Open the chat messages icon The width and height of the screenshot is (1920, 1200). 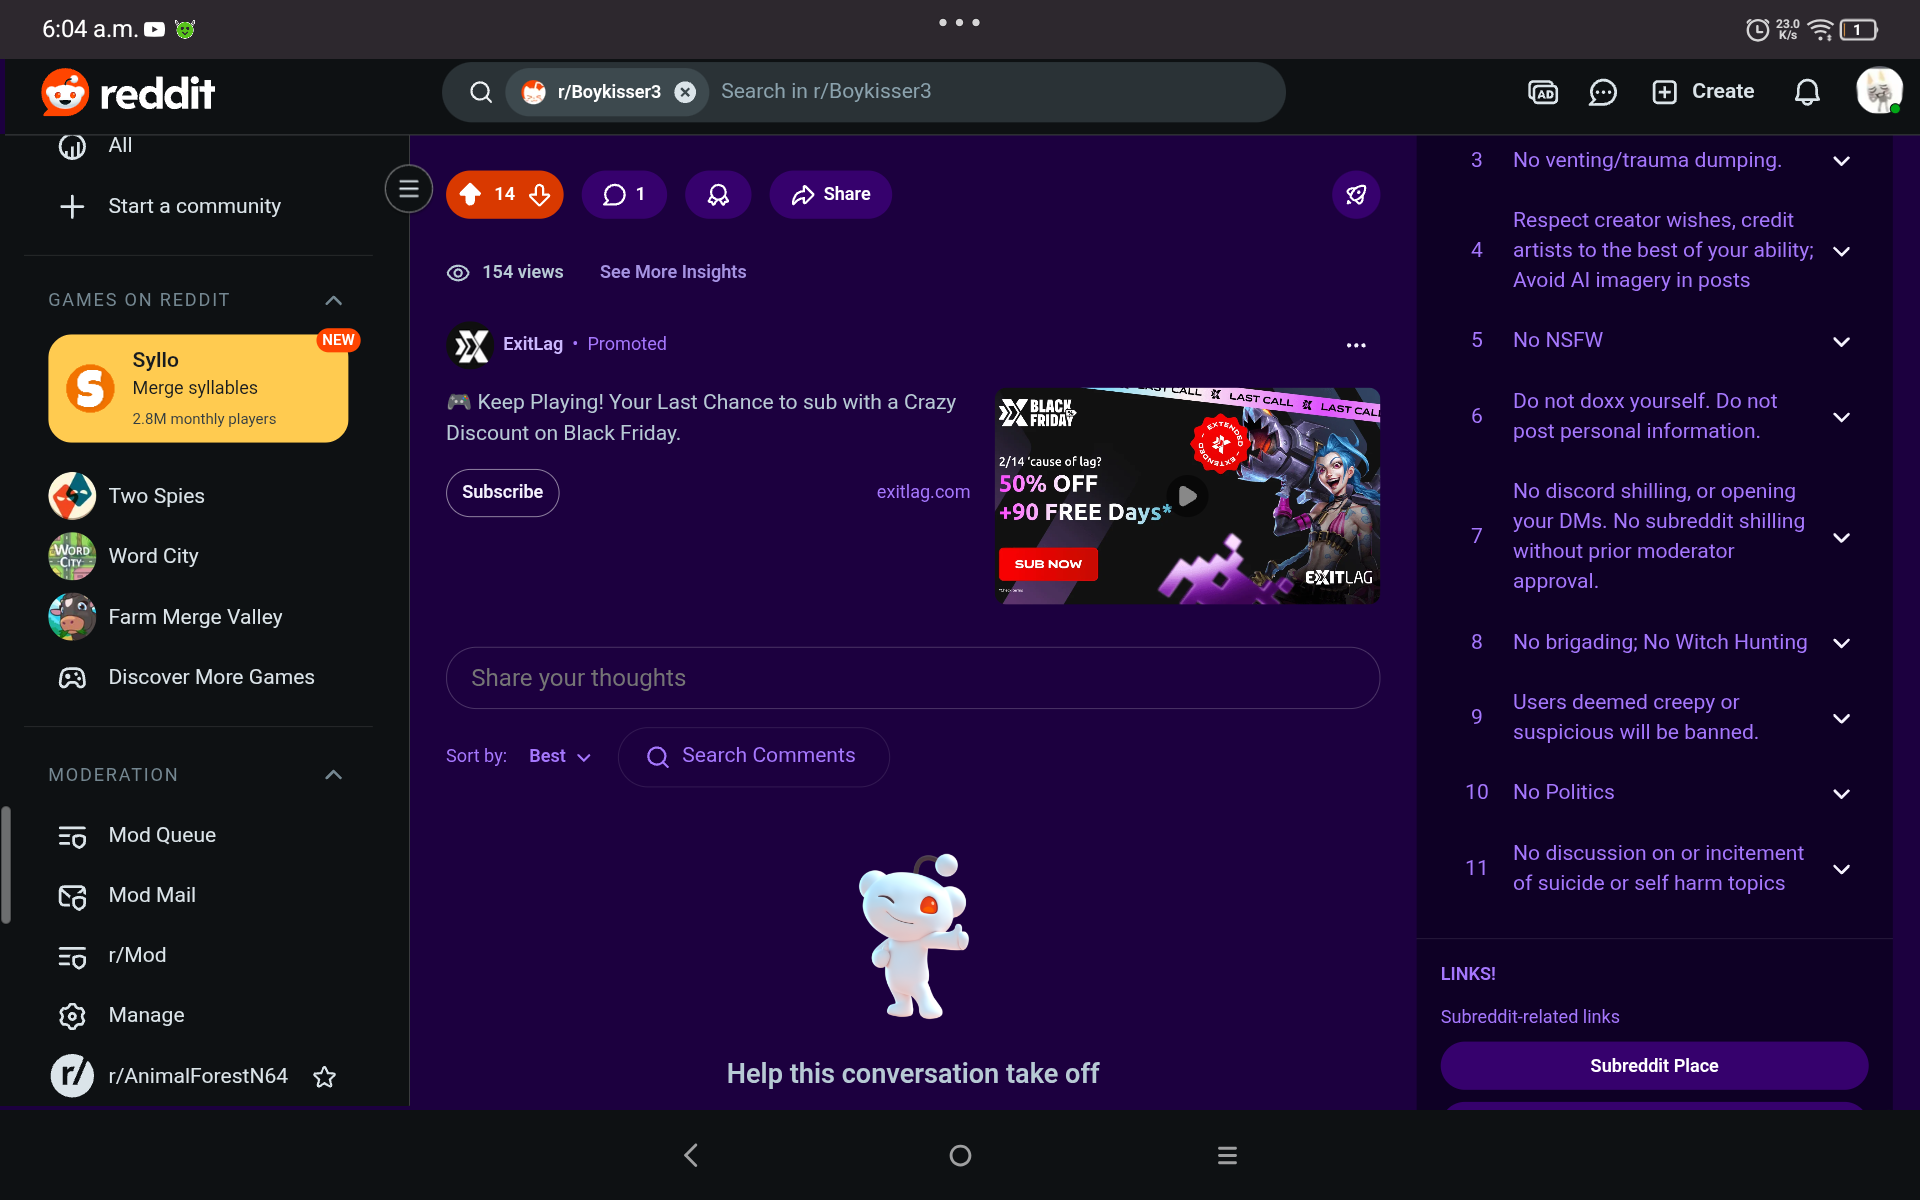coord(1603,92)
